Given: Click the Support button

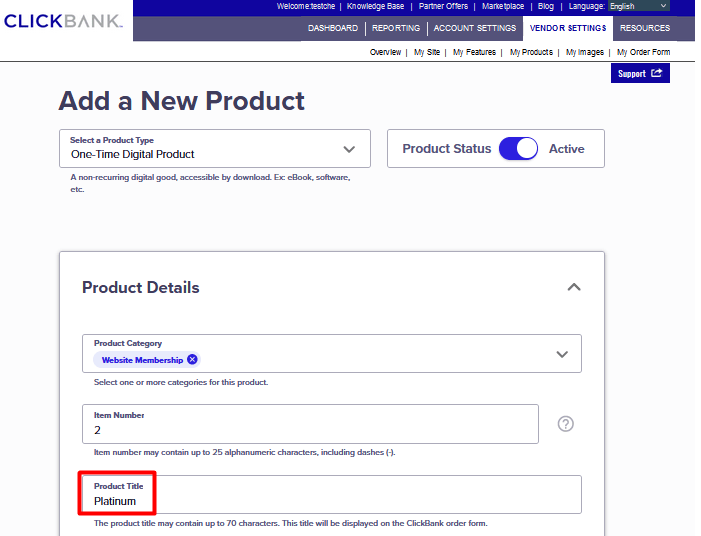Looking at the screenshot, I should coord(640,73).
